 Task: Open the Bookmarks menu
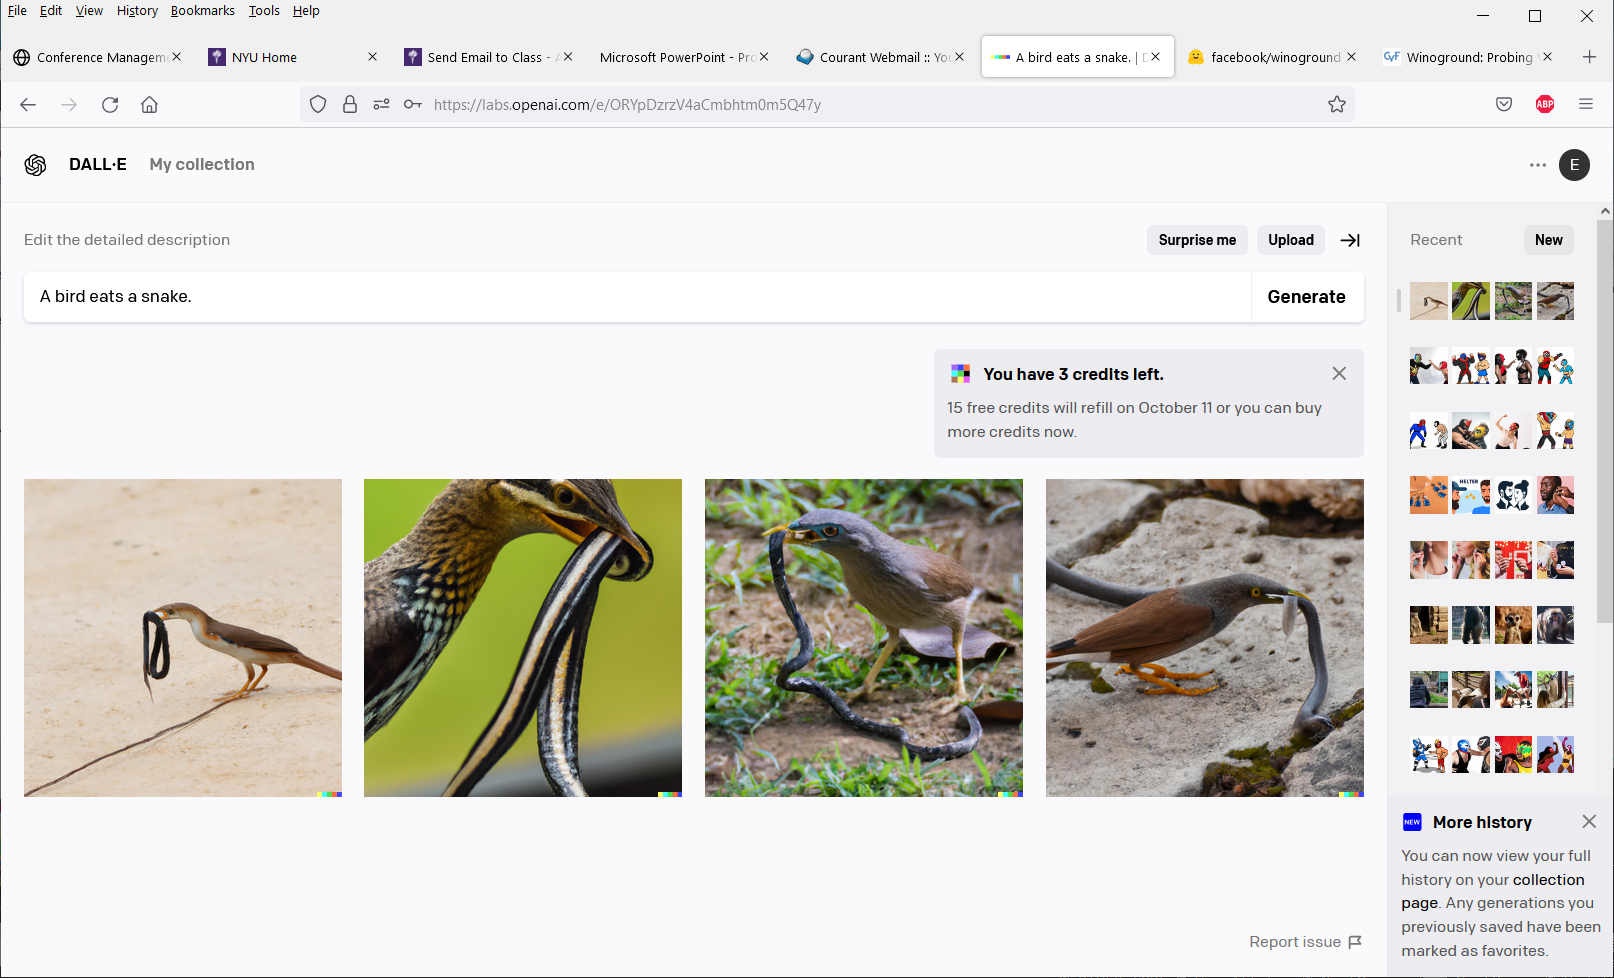coord(202,11)
